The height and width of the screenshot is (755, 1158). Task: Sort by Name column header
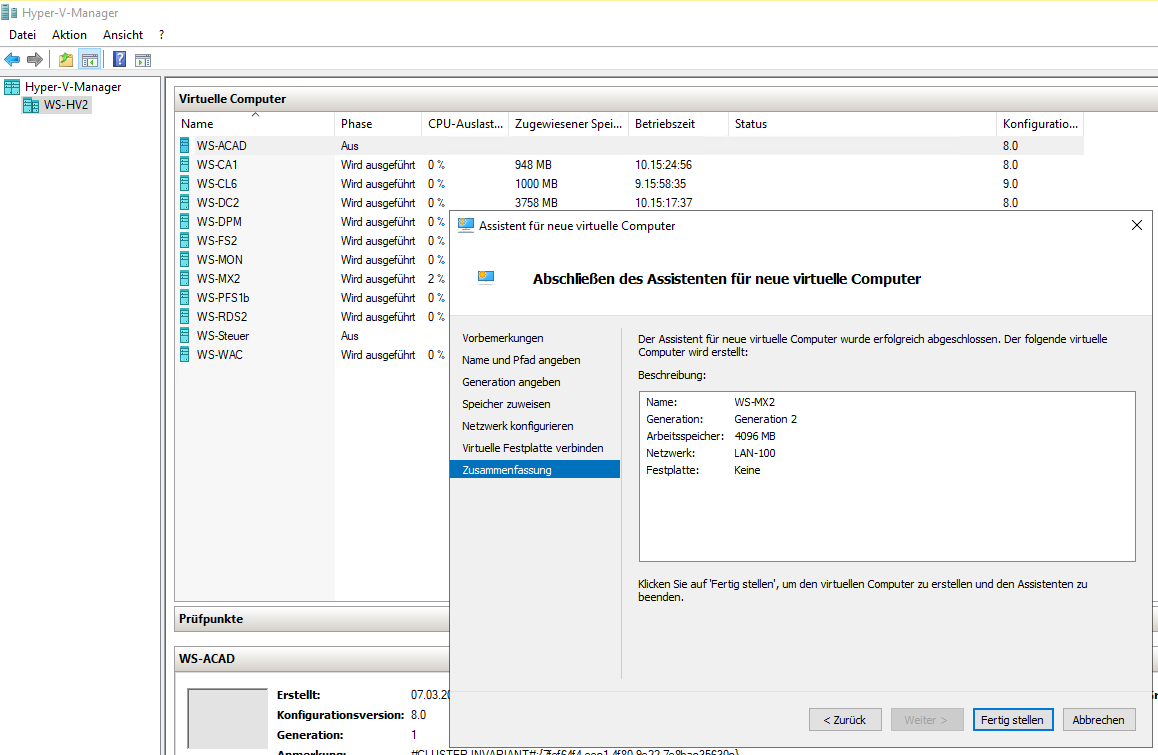coord(255,124)
